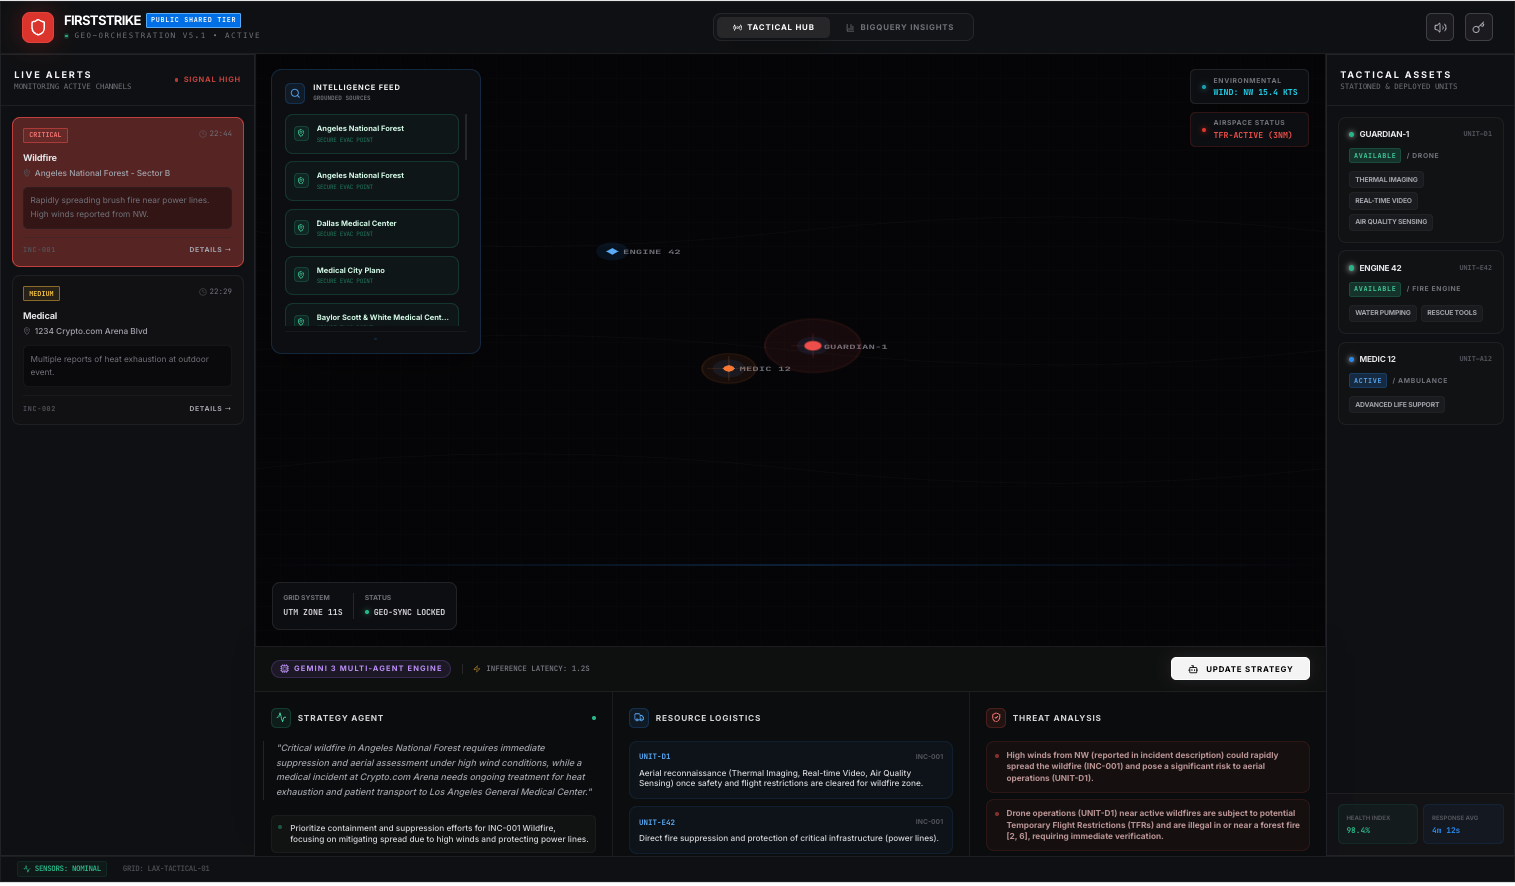This screenshot has height=886, width=1515.
Task: Open the BigQuery Insights tab
Action: [x=900, y=27]
